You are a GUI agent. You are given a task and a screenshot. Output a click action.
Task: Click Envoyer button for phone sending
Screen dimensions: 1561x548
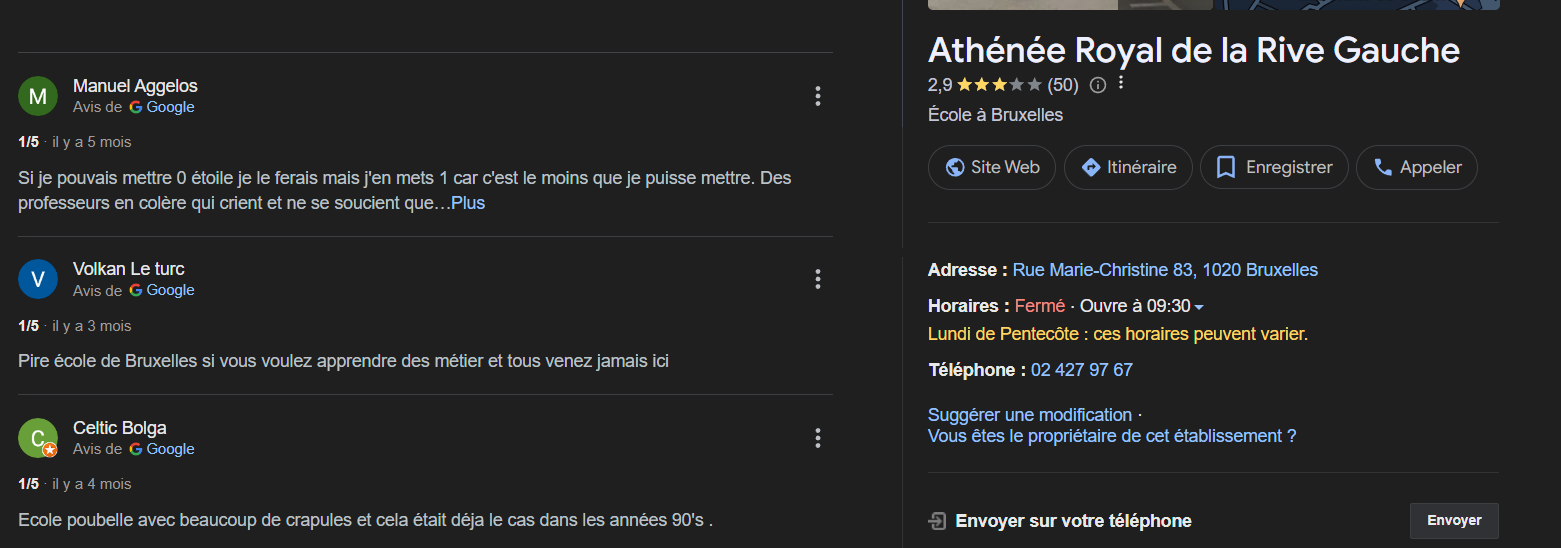(1454, 521)
